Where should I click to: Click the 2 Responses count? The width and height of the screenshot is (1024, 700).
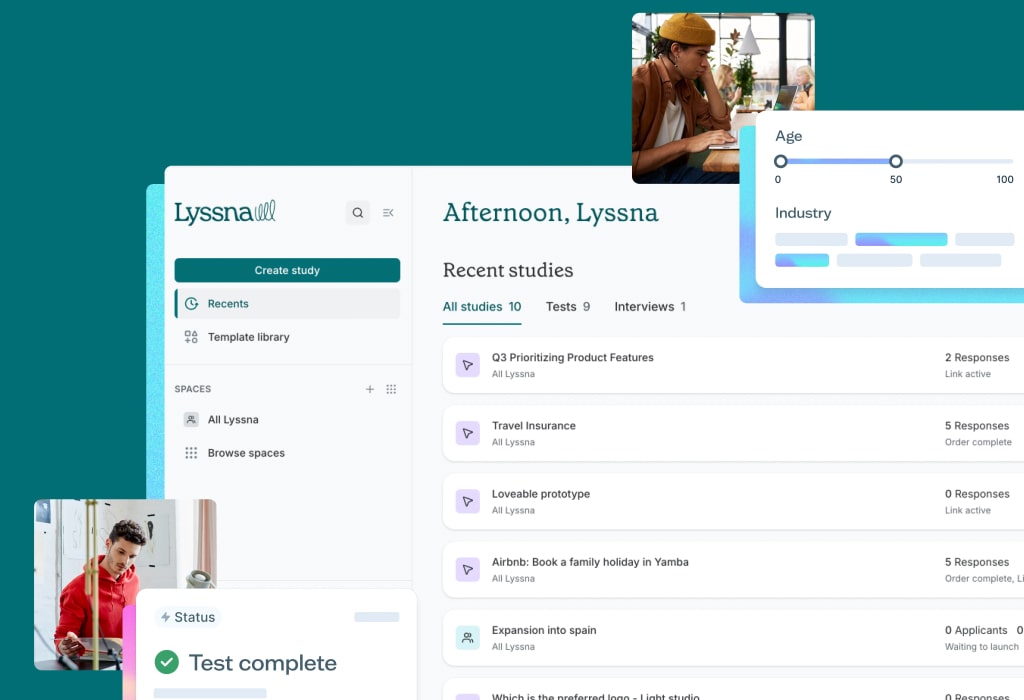pyautogui.click(x=977, y=358)
